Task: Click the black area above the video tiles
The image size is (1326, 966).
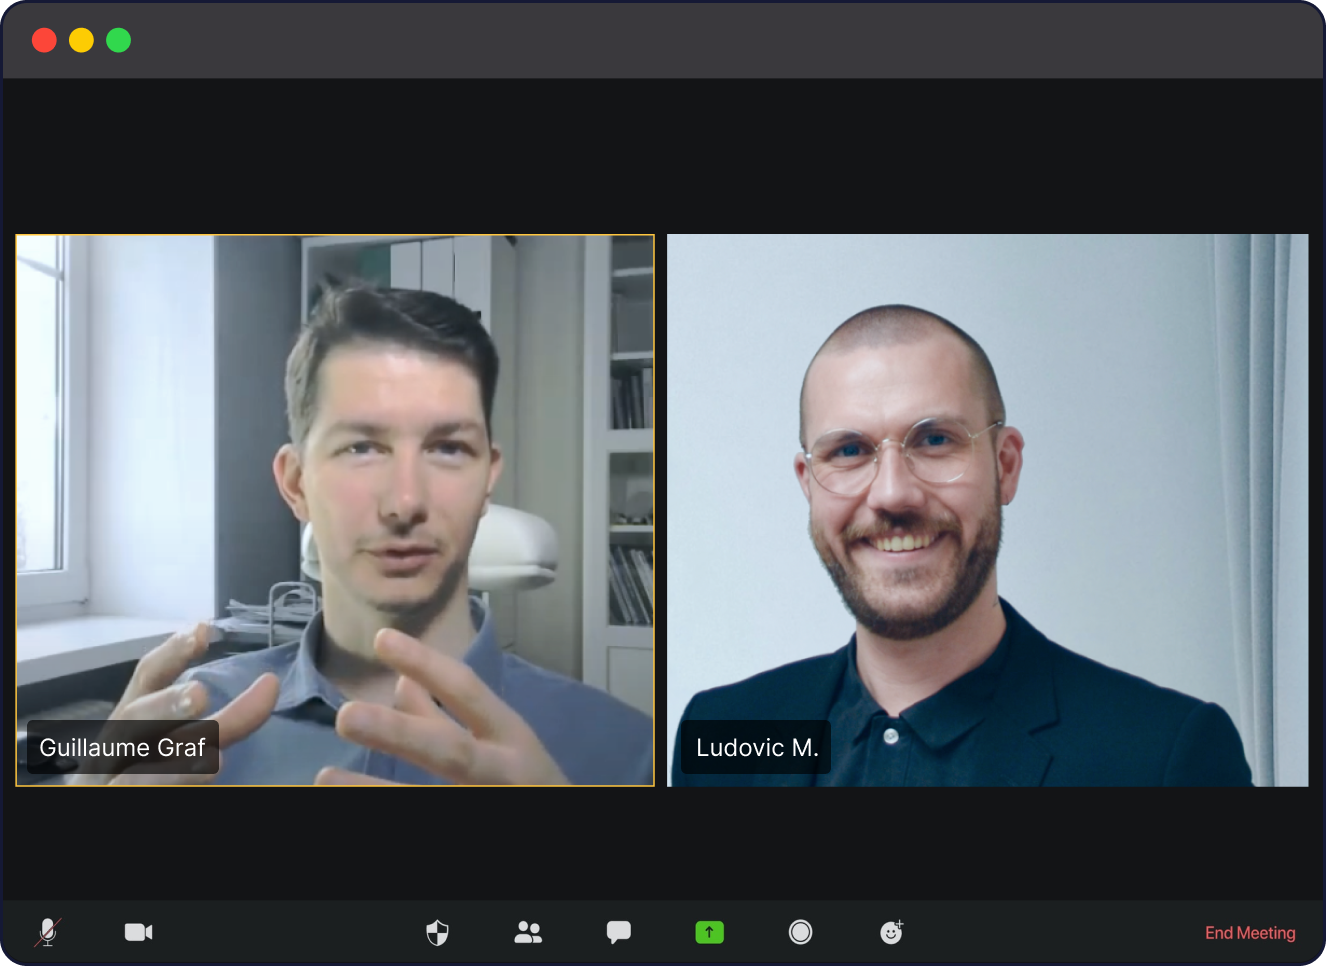Action: (660, 155)
